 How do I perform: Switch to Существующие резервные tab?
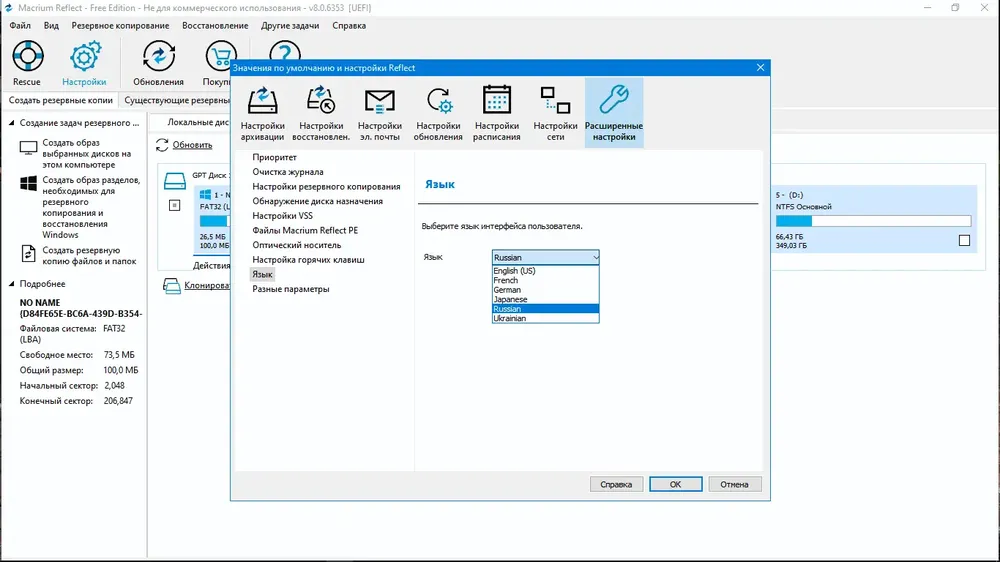(177, 100)
